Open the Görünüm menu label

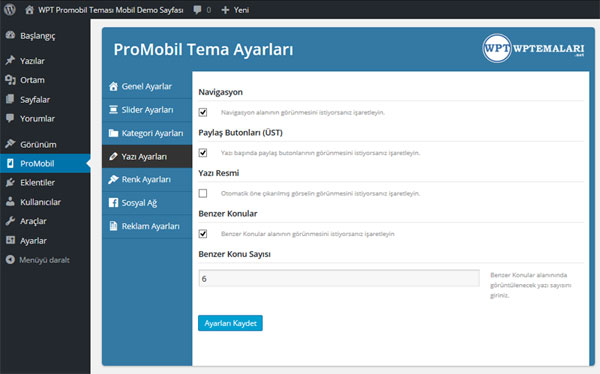[x=38, y=145]
